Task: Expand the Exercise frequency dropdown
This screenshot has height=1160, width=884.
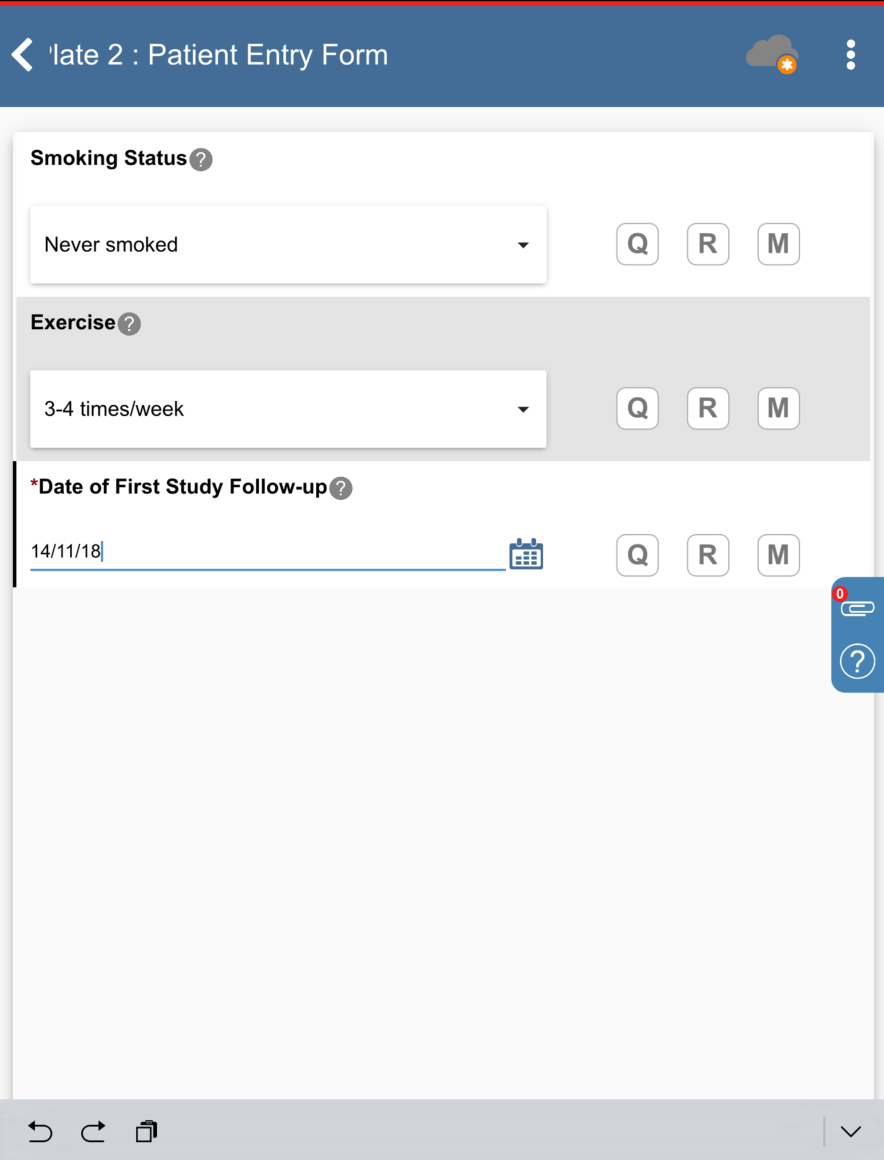Action: pos(288,409)
